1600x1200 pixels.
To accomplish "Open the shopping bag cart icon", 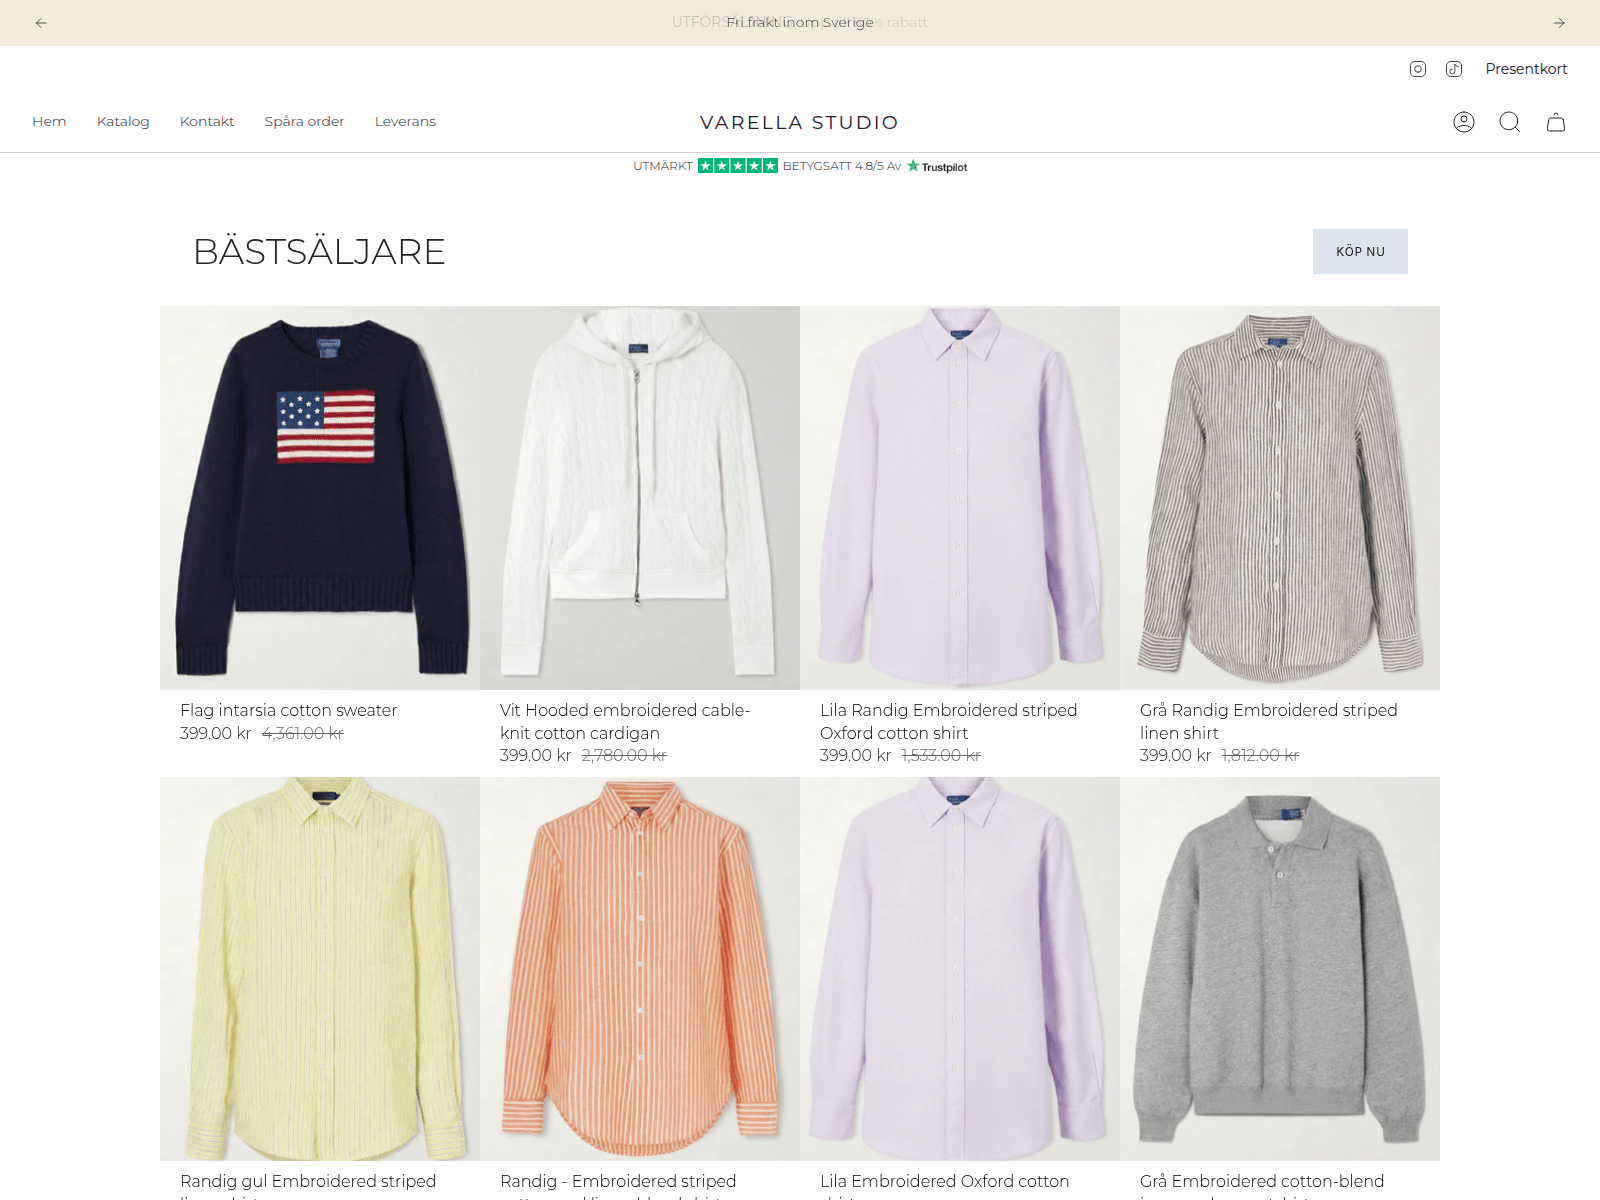I will 1556,122.
